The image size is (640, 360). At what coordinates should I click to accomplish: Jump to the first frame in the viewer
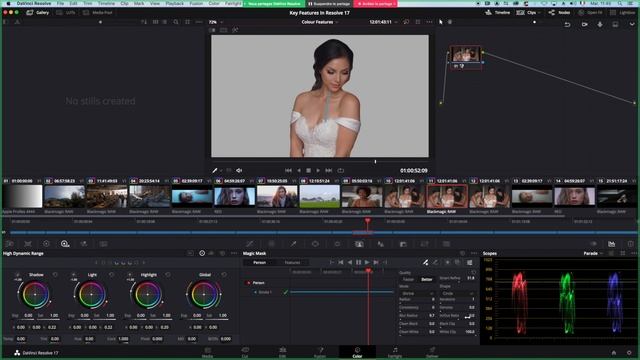point(288,171)
